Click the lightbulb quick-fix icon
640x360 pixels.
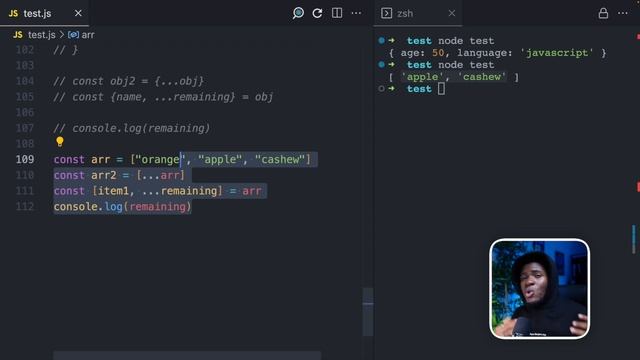click(60, 142)
